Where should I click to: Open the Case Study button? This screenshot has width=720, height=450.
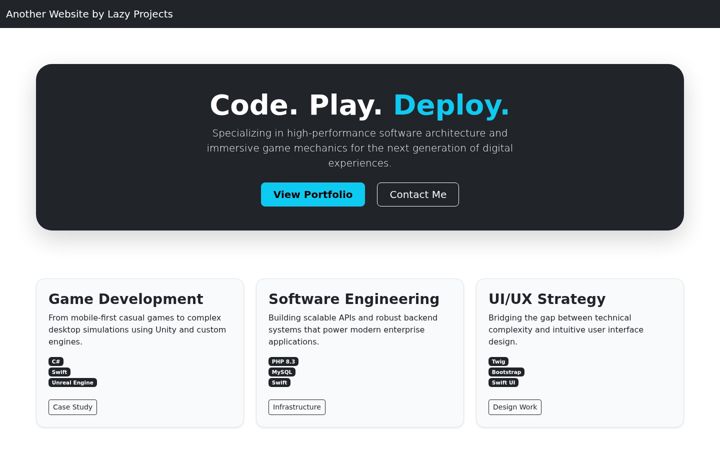(x=73, y=407)
